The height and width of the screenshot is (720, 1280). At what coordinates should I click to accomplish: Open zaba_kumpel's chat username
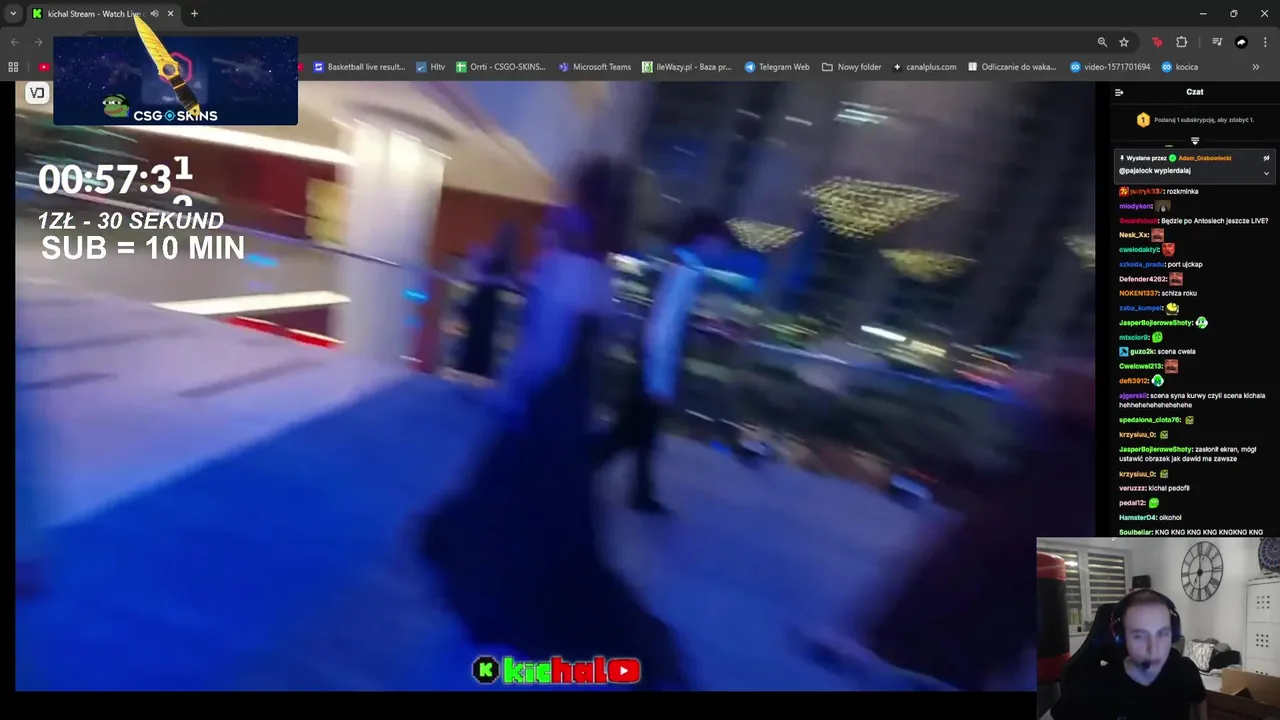1141,308
